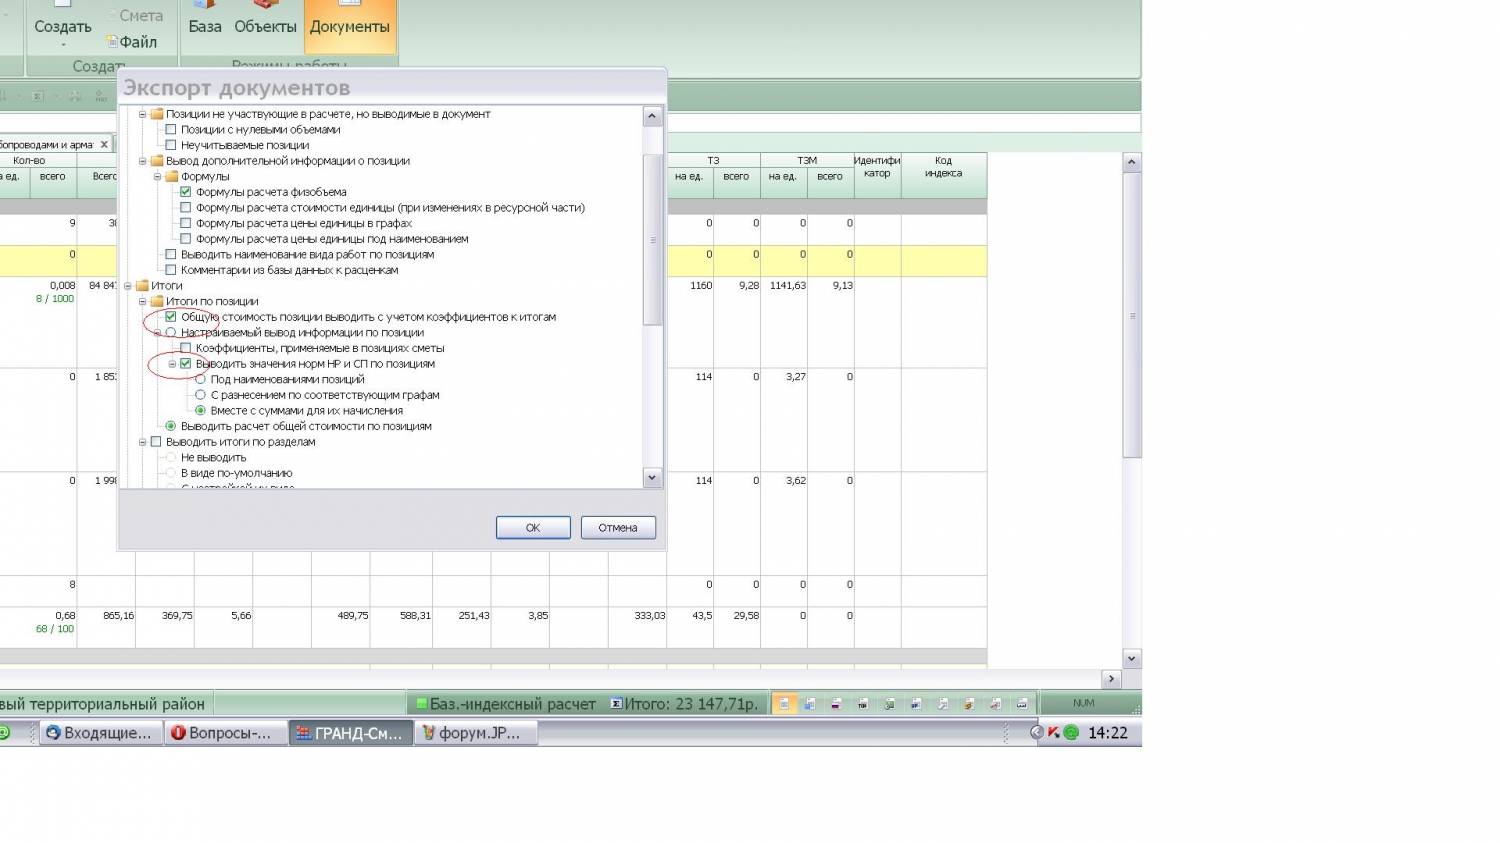Open the 'Входящие...' taskbar window
The image size is (1500, 843).
coord(100,733)
